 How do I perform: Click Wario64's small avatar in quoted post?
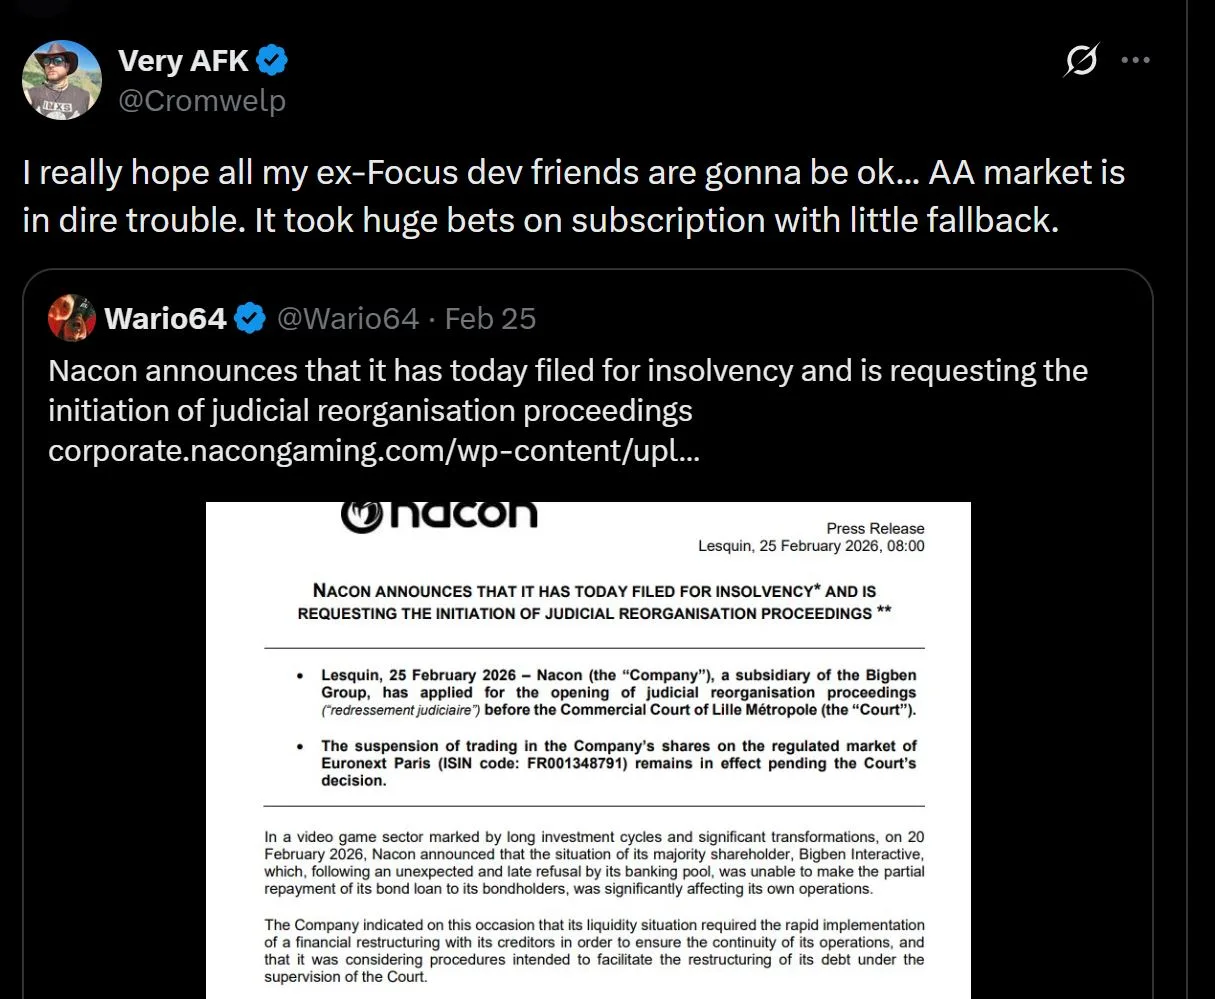71,318
